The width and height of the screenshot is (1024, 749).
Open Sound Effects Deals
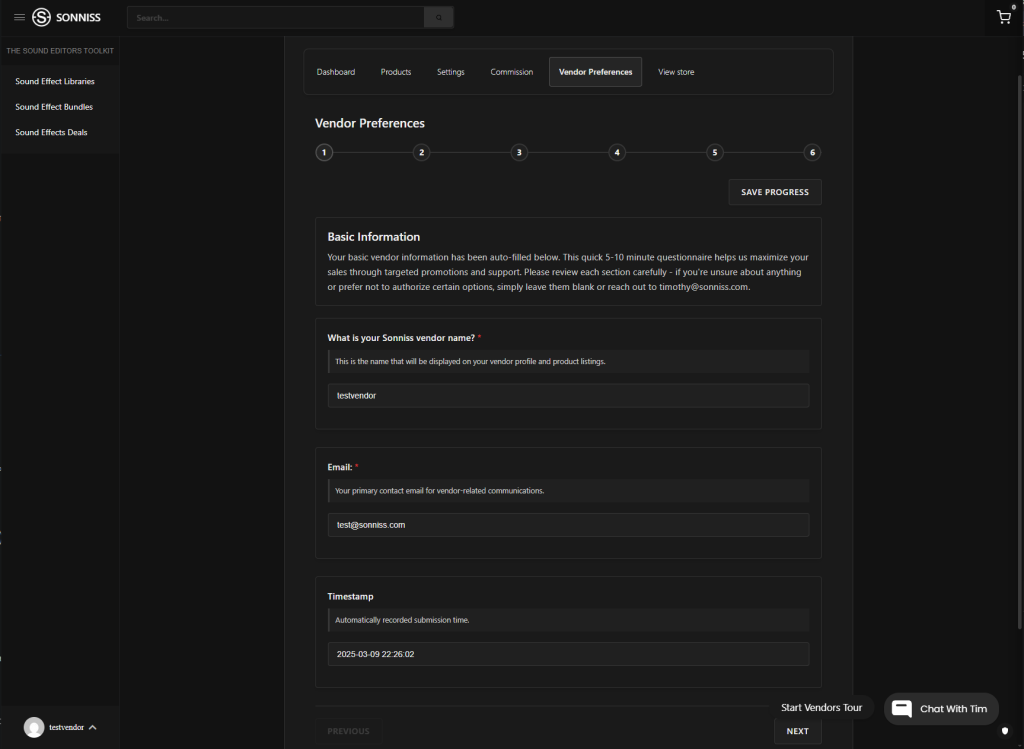click(52, 133)
